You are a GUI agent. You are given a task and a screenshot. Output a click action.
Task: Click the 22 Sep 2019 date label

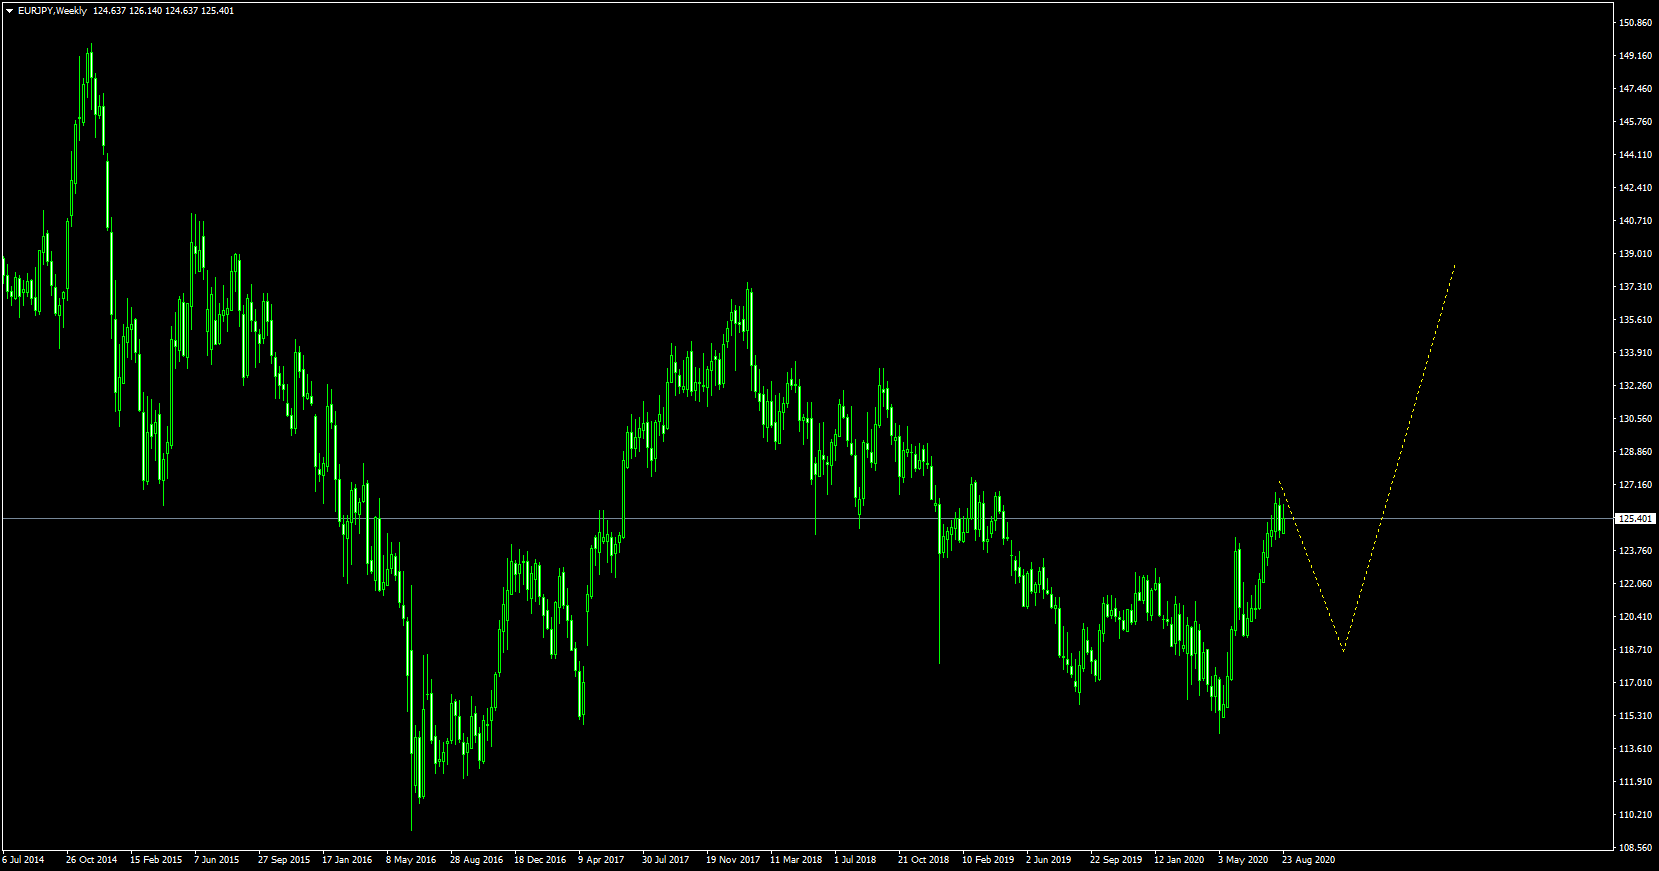(x=1116, y=860)
